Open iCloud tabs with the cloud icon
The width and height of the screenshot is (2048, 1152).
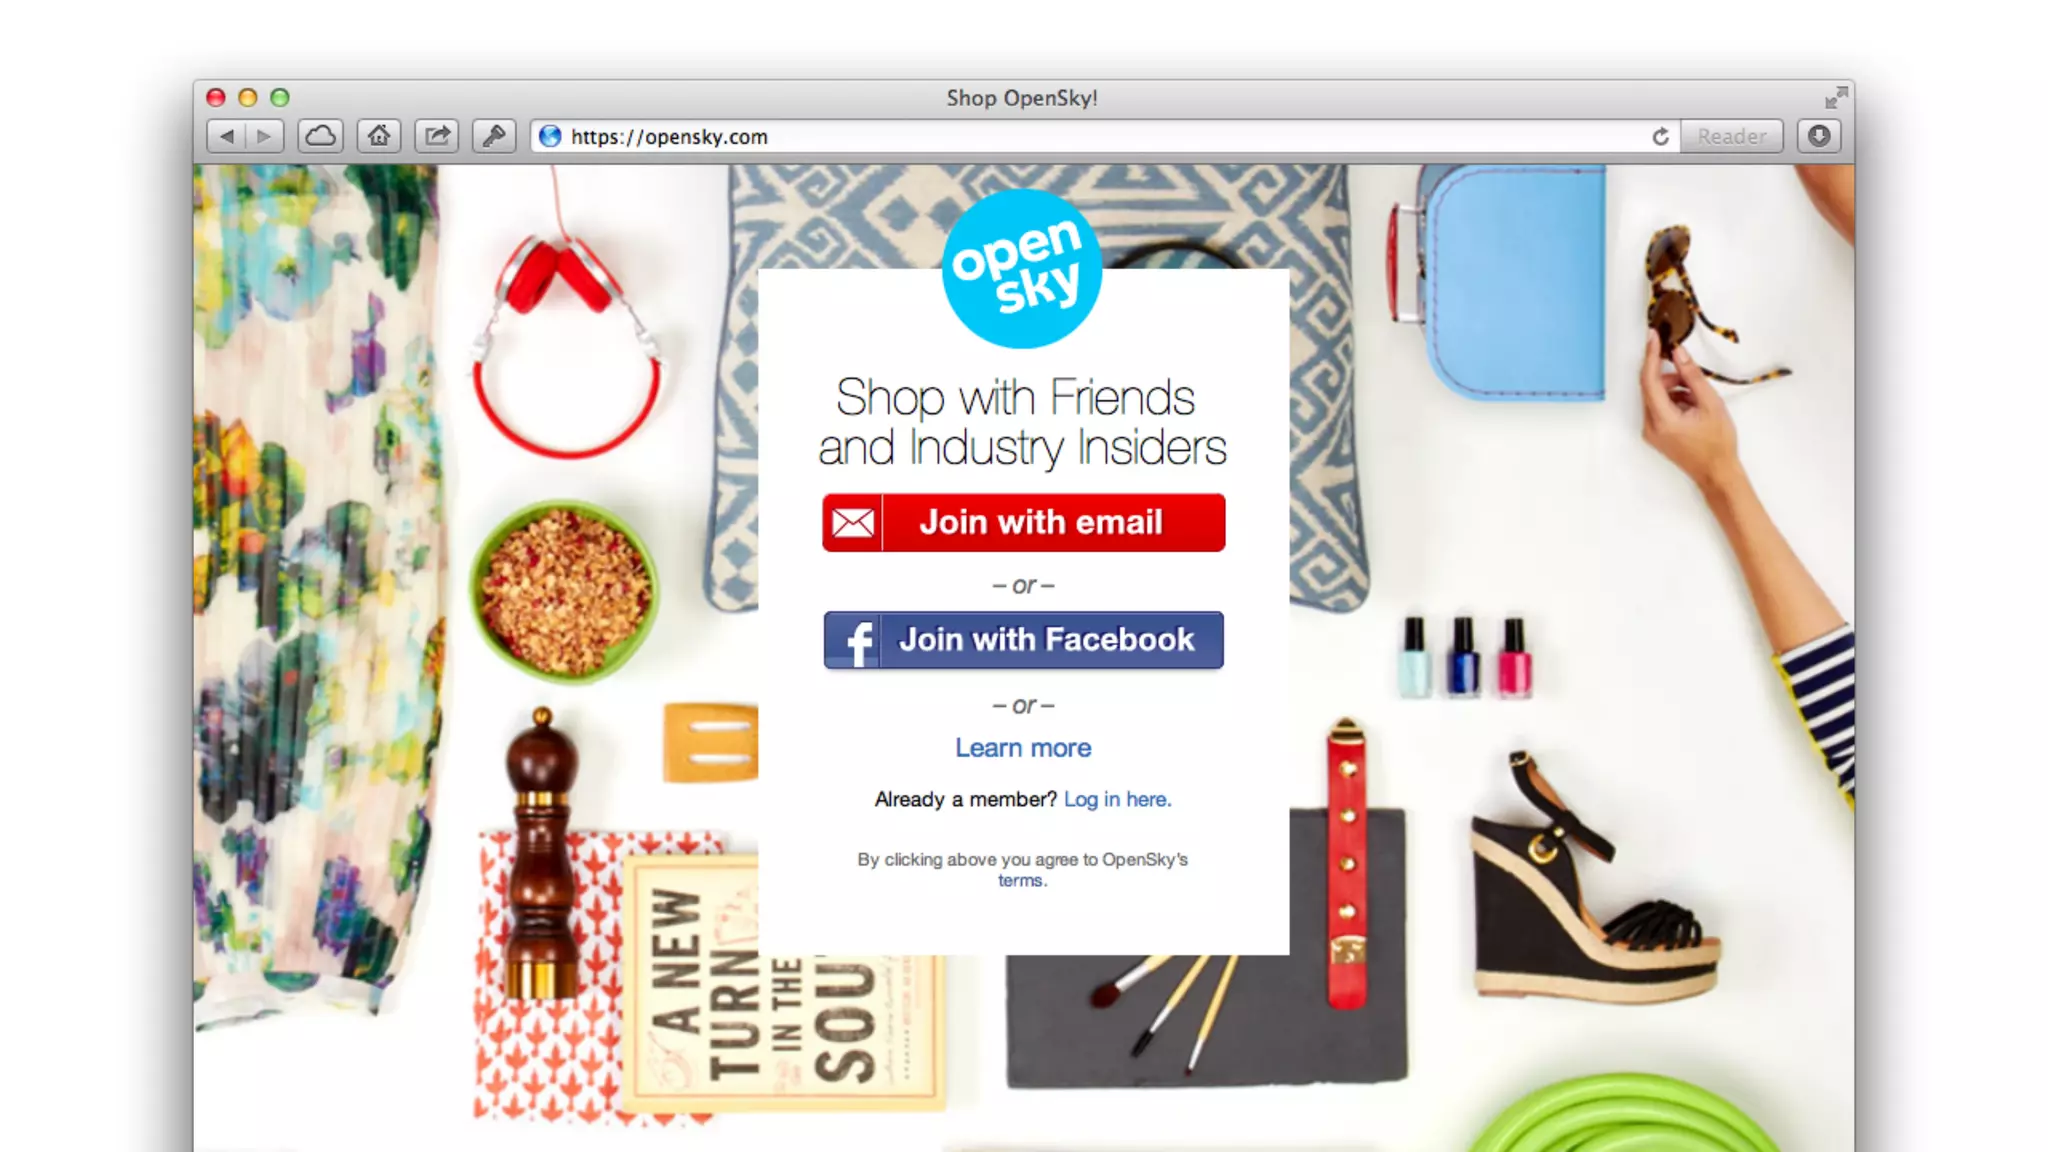click(x=321, y=136)
